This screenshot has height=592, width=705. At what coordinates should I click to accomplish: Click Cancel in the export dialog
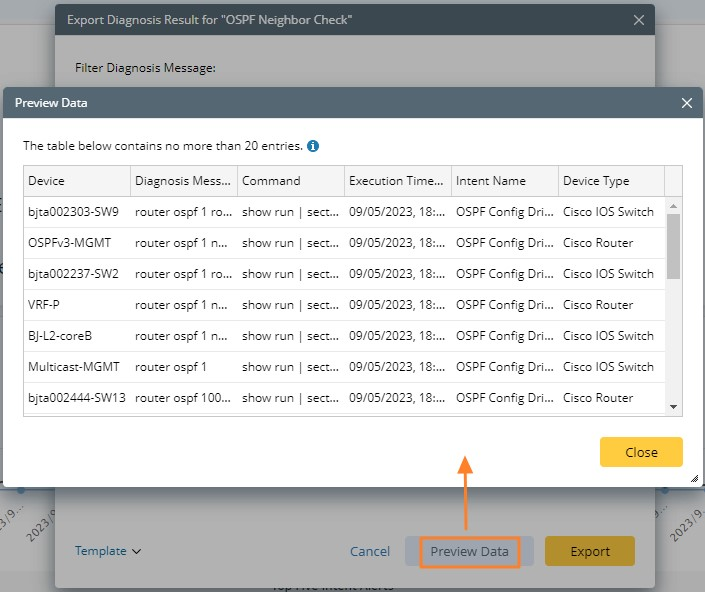point(370,551)
